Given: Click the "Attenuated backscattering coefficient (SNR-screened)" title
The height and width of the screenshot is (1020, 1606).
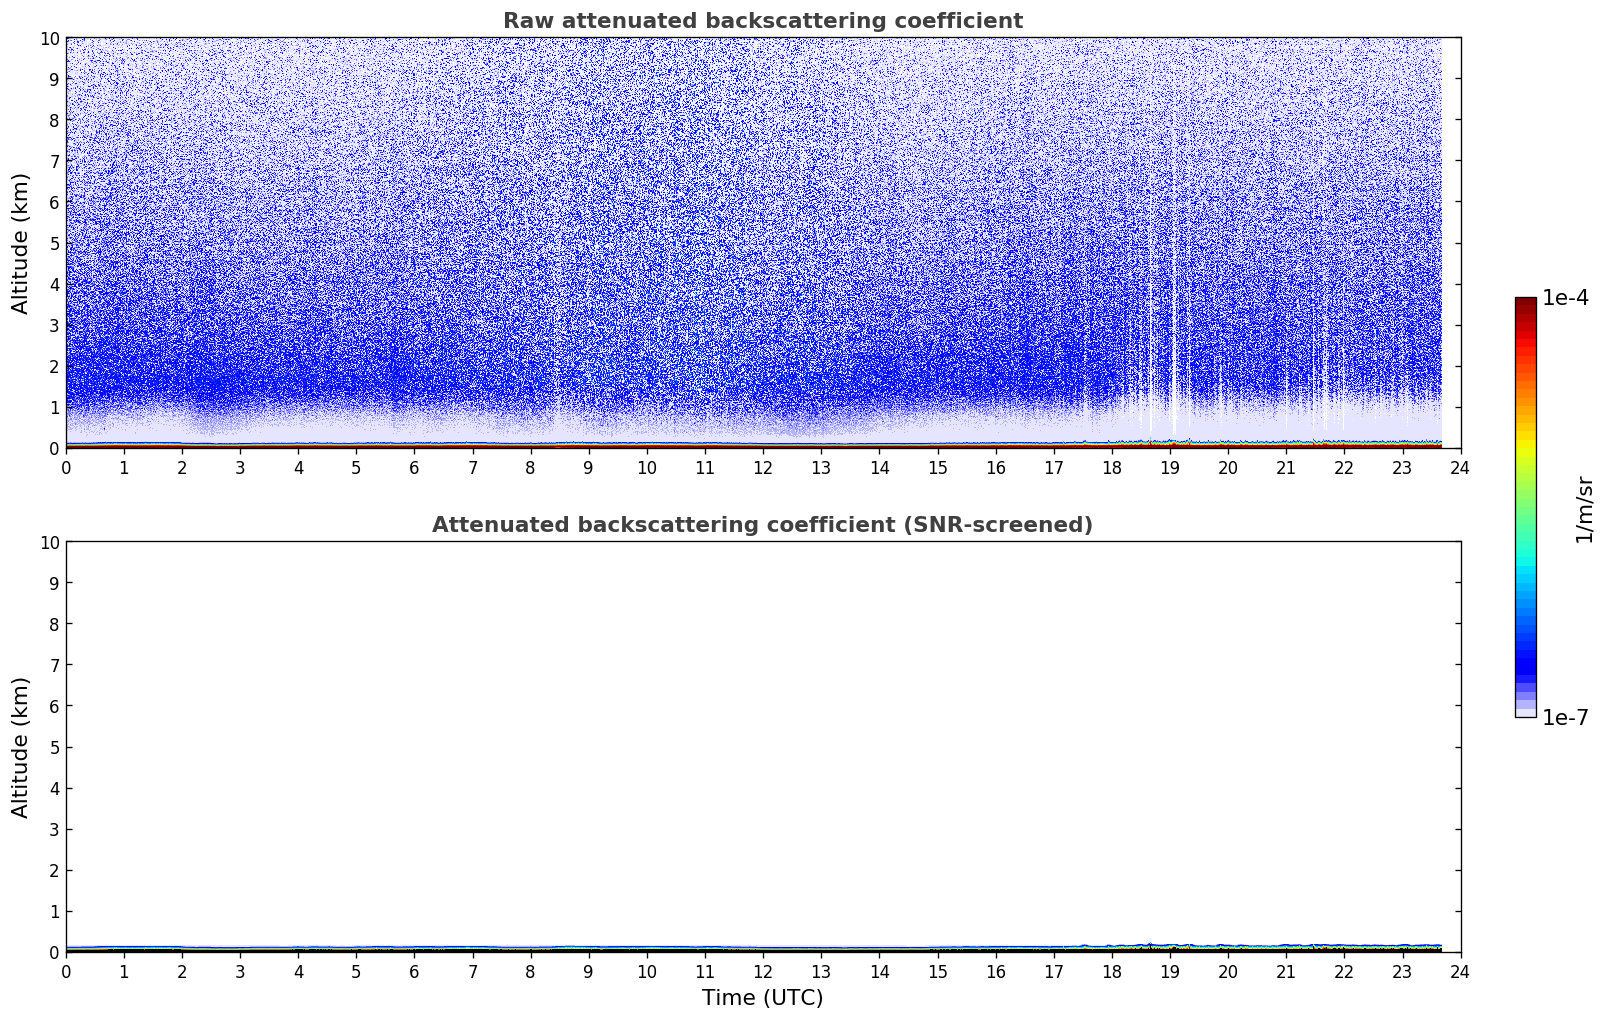Looking at the screenshot, I should point(762,525).
